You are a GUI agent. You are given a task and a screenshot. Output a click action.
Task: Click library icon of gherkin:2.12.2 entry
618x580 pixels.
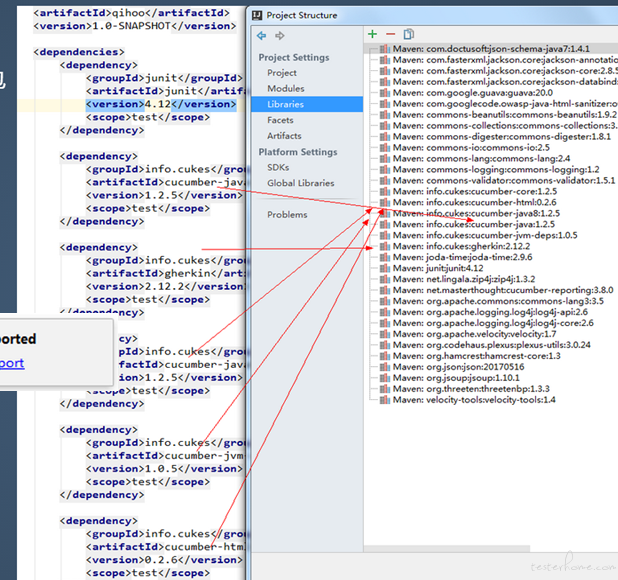pos(385,246)
